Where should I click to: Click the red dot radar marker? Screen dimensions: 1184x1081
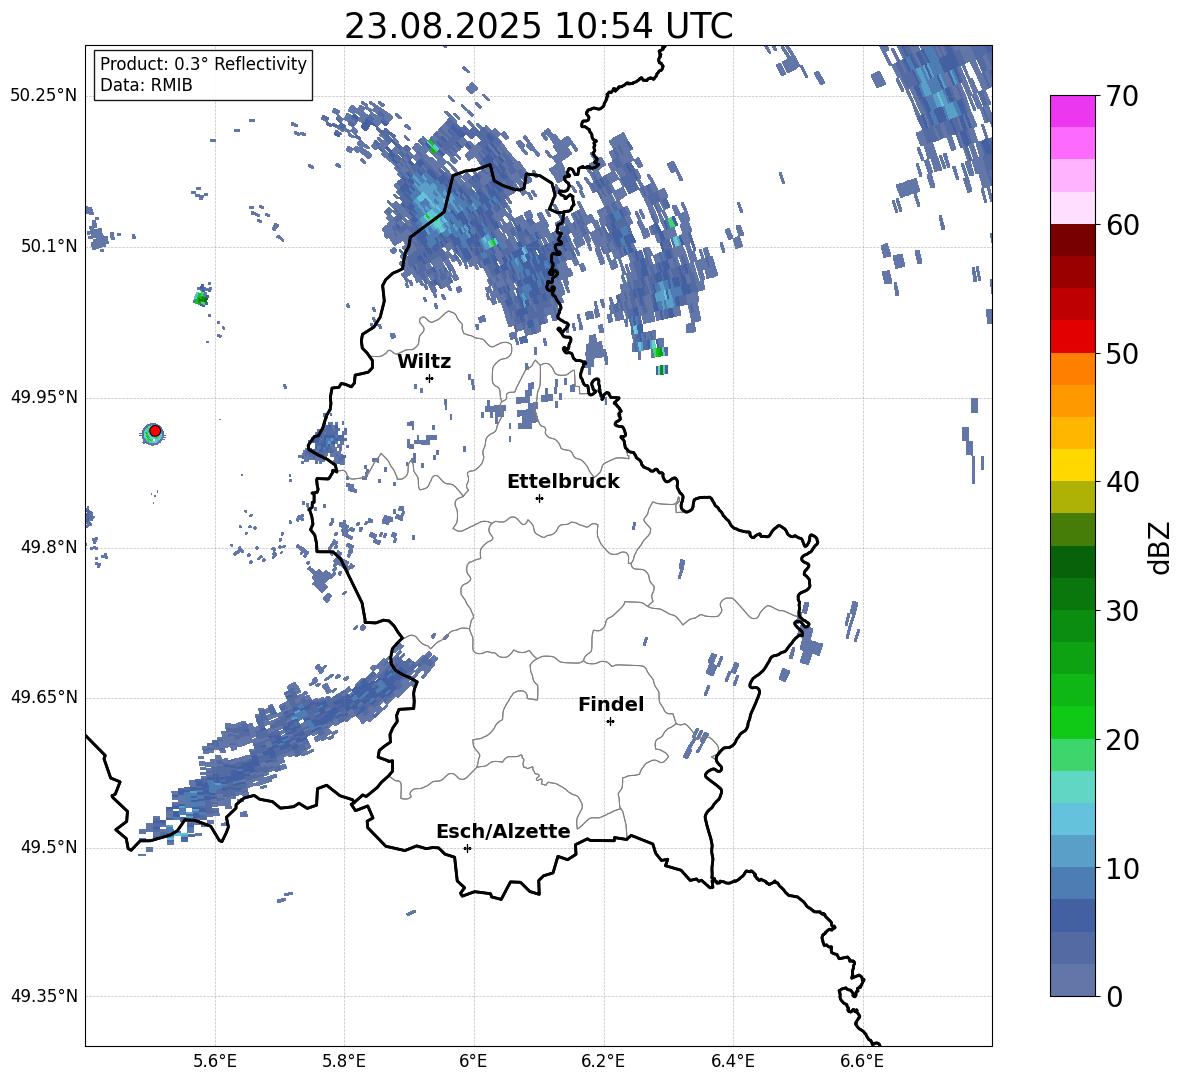[155, 431]
